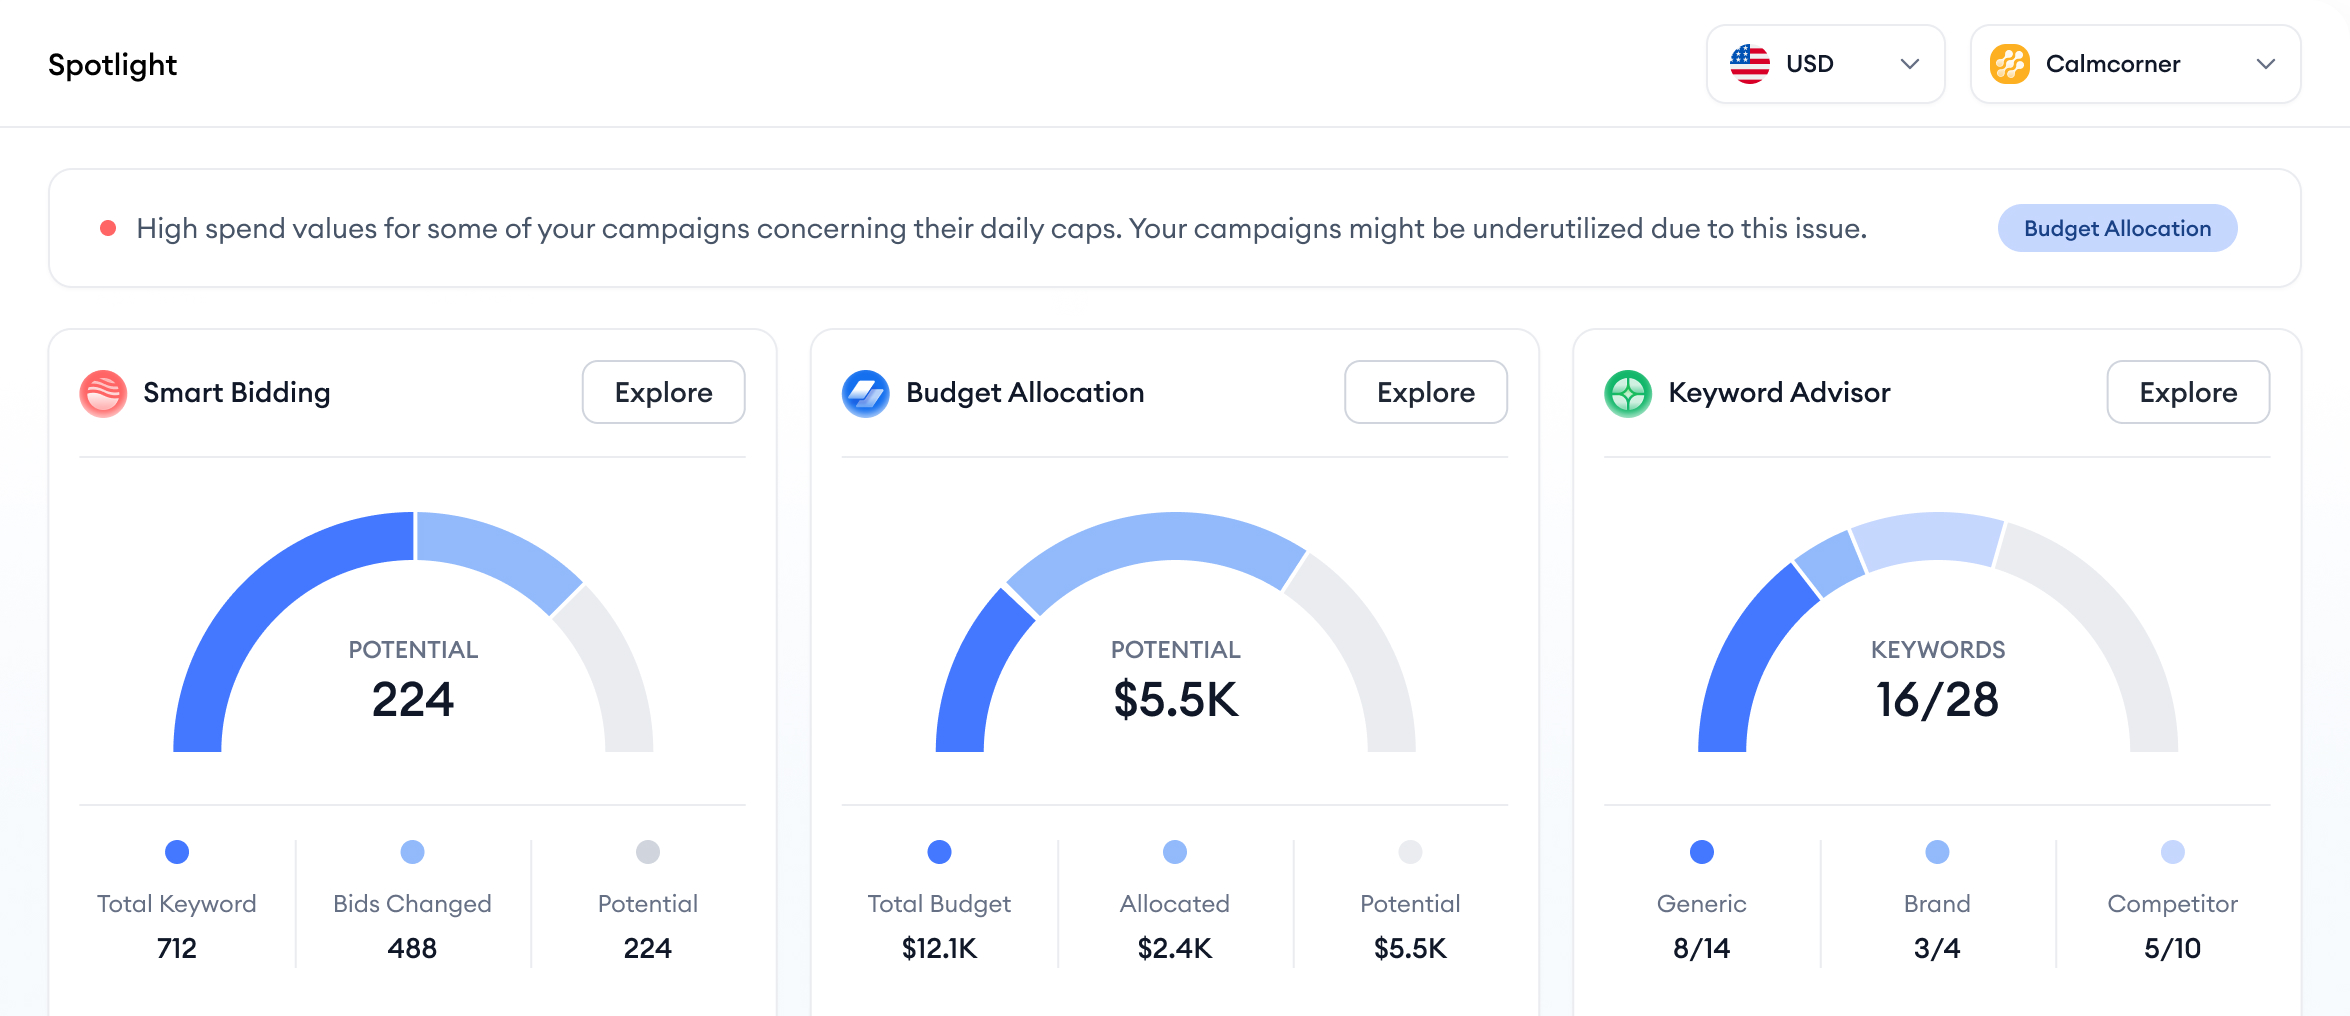Image resolution: width=2350 pixels, height=1016 pixels.
Task: Click the Bids Changed label
Action: [412, 904]
